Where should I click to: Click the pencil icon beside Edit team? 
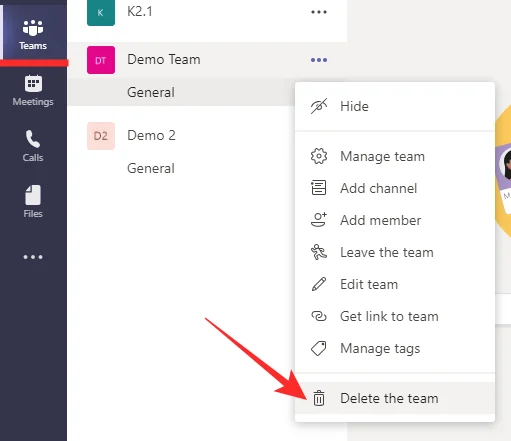click(319, 284)
